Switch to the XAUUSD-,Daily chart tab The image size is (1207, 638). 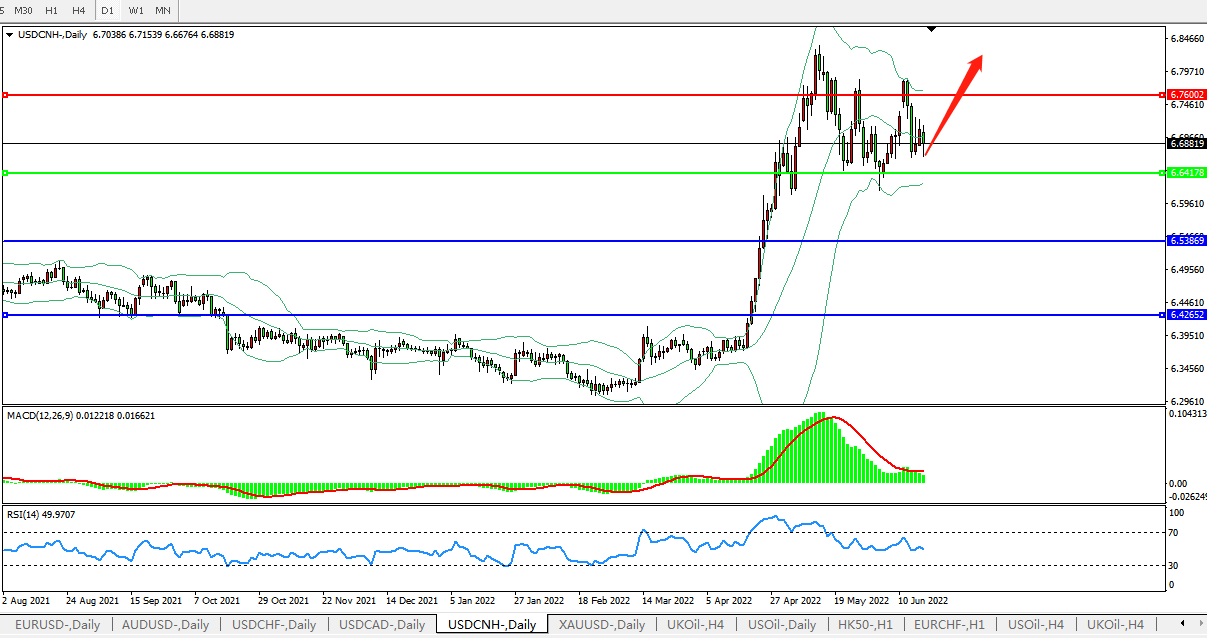601,625
